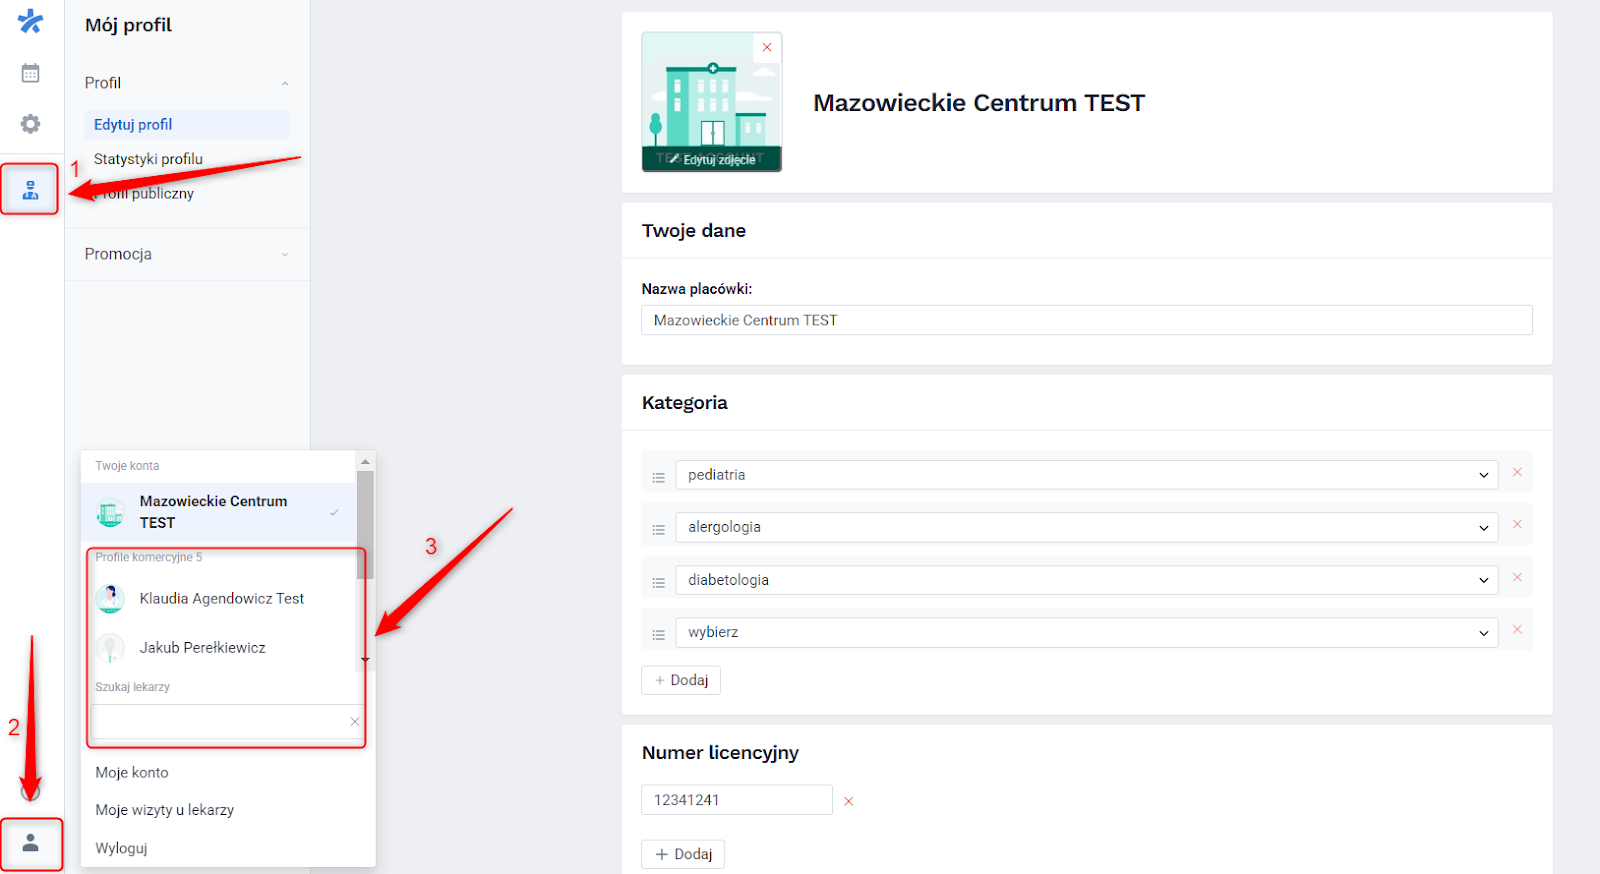Click the Nazwa placówki input field
Image resolution: width=1600 pixels, height=874 pixels.
[x=1086, y=320]
